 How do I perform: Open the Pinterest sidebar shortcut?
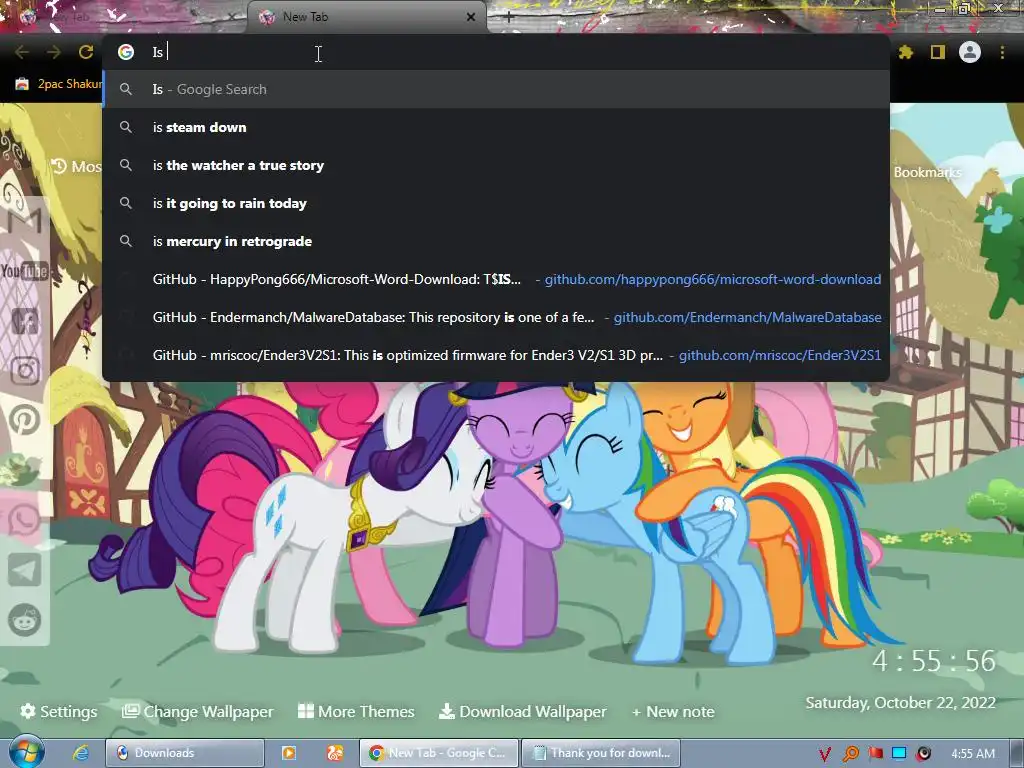(x=25, y=420)
